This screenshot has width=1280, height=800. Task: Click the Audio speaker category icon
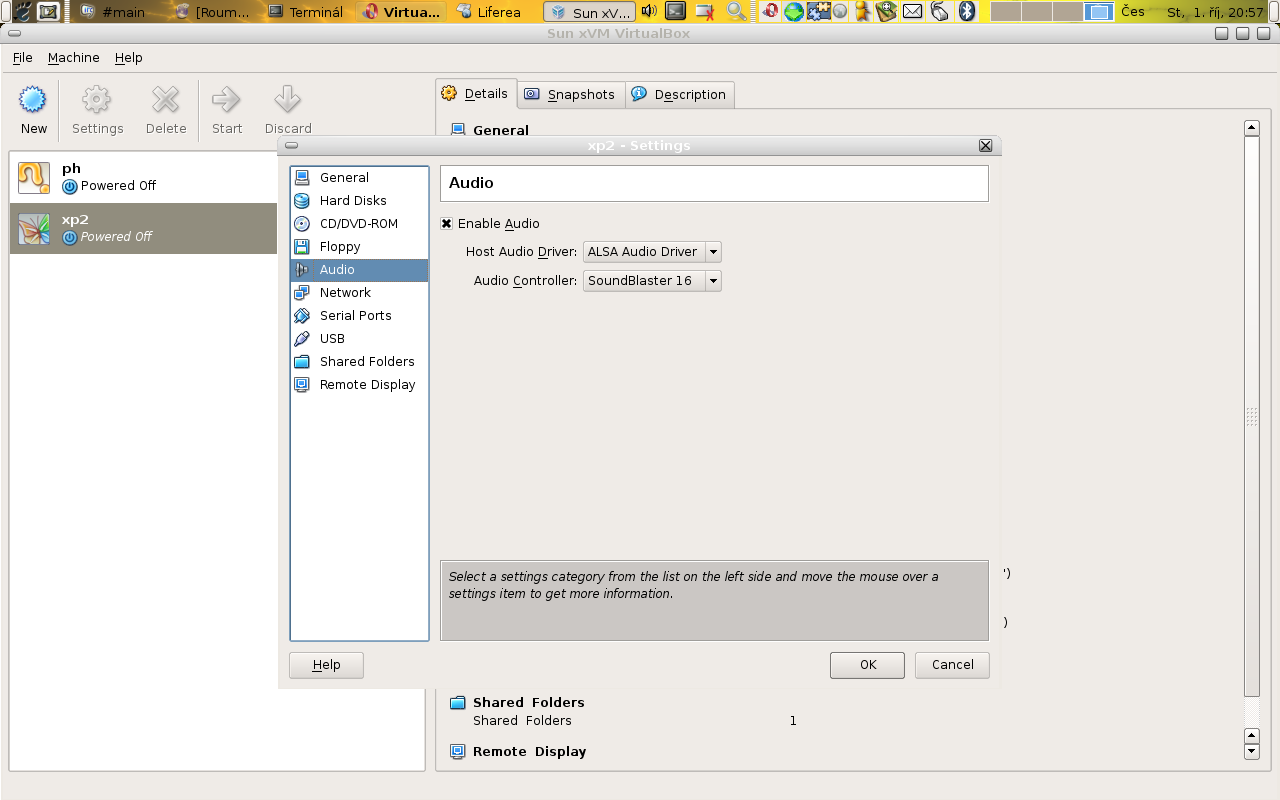(x=302, y=270)
